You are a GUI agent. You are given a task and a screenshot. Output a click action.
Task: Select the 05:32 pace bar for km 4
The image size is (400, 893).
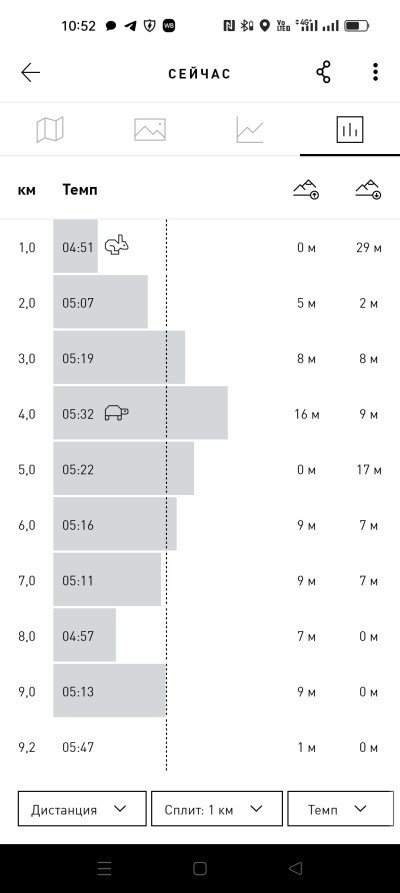coord(141,413)
